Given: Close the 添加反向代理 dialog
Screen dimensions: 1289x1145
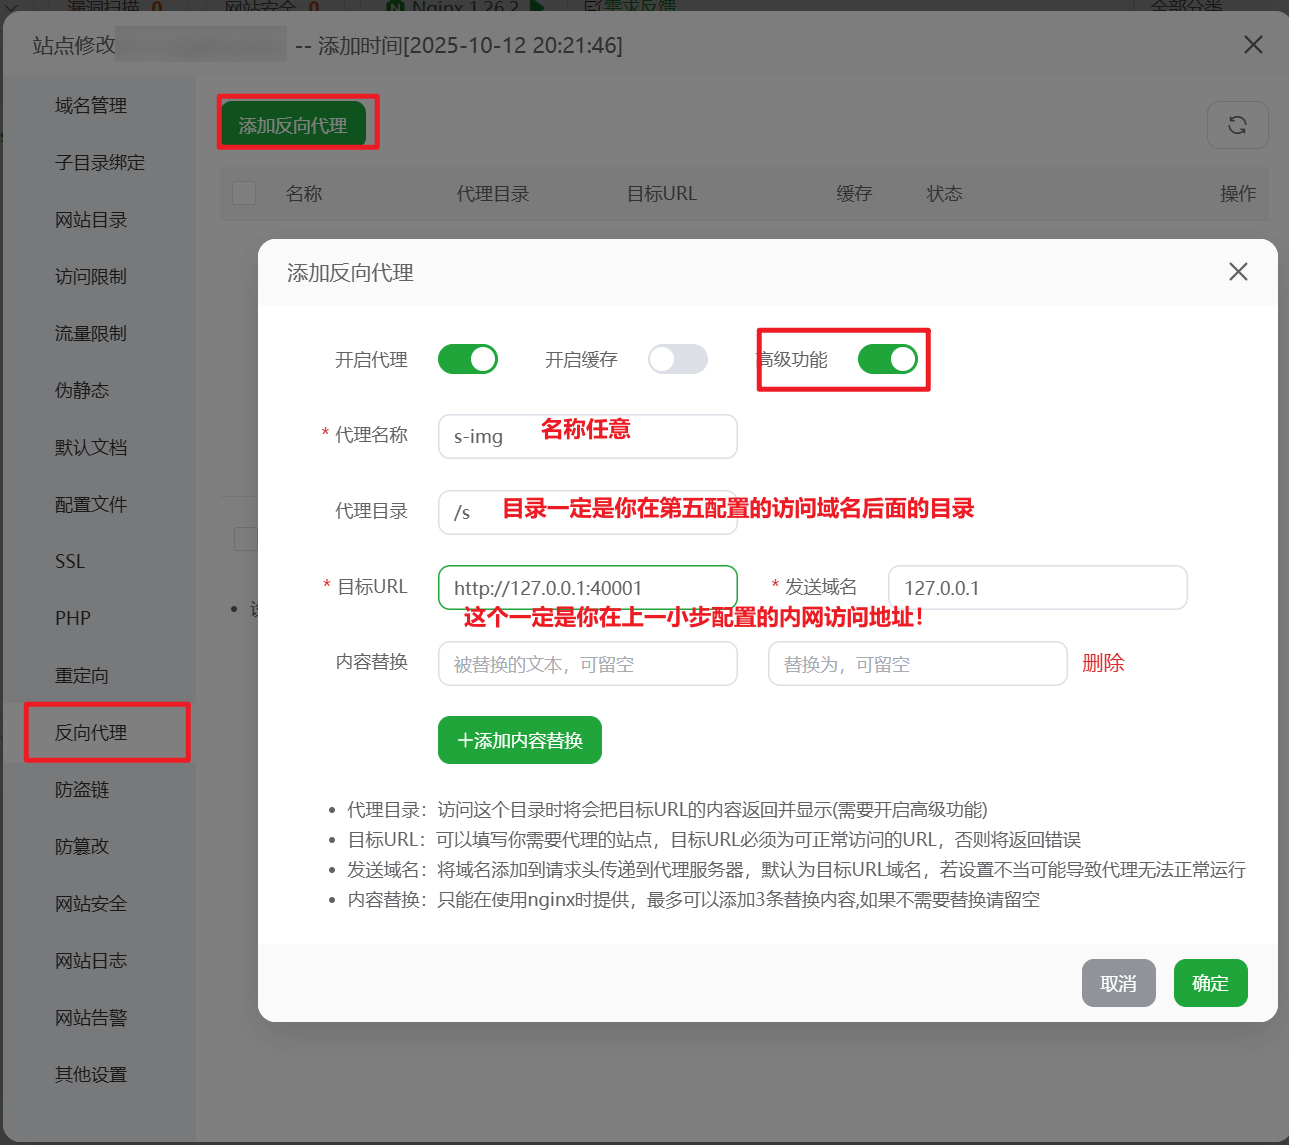Looking at the screenshot, I should click(1238, 272).
